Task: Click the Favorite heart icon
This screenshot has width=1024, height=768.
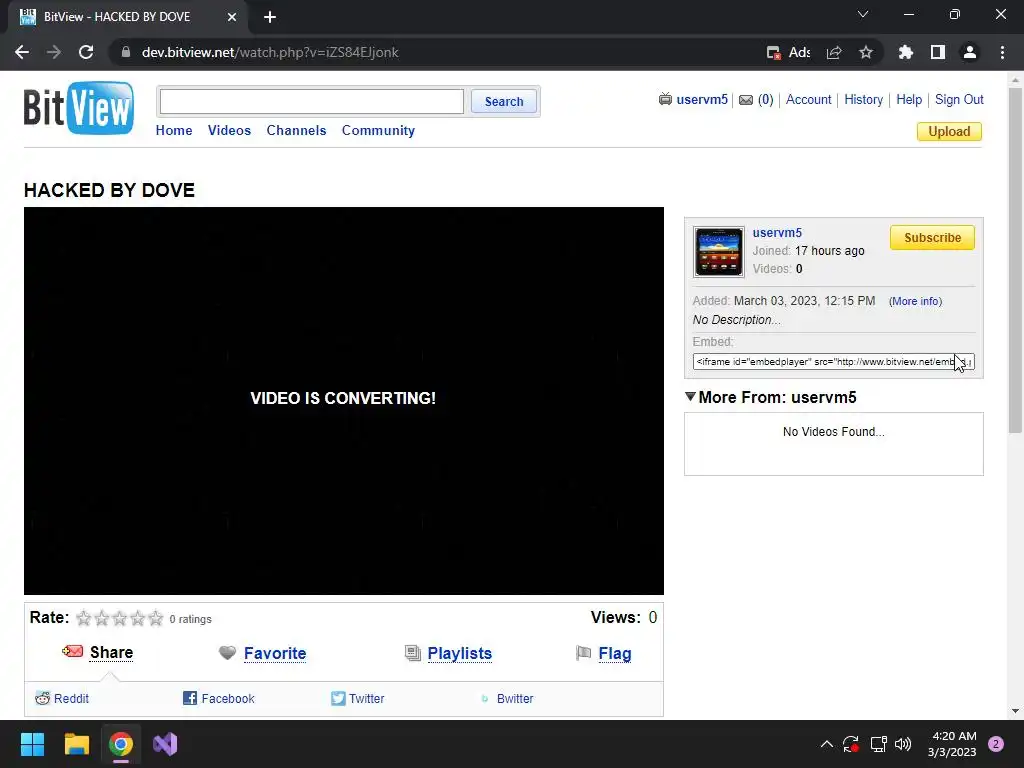Action: click(227, 652)
